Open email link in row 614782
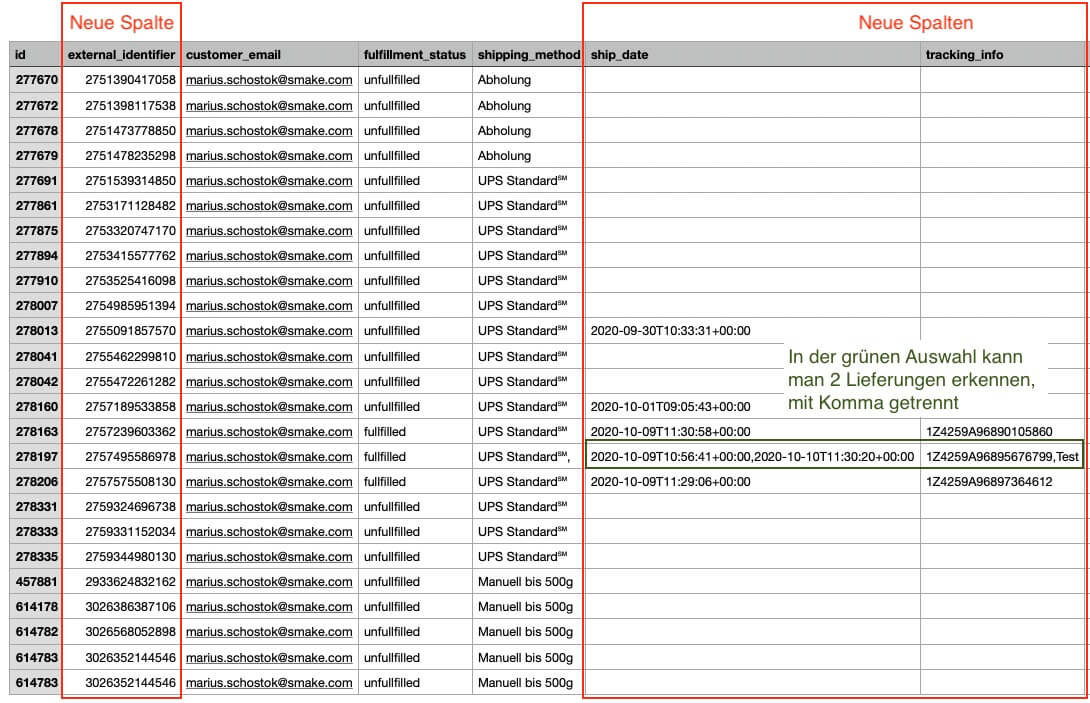Screen dimensions: 1090x703 click(269, 632)
